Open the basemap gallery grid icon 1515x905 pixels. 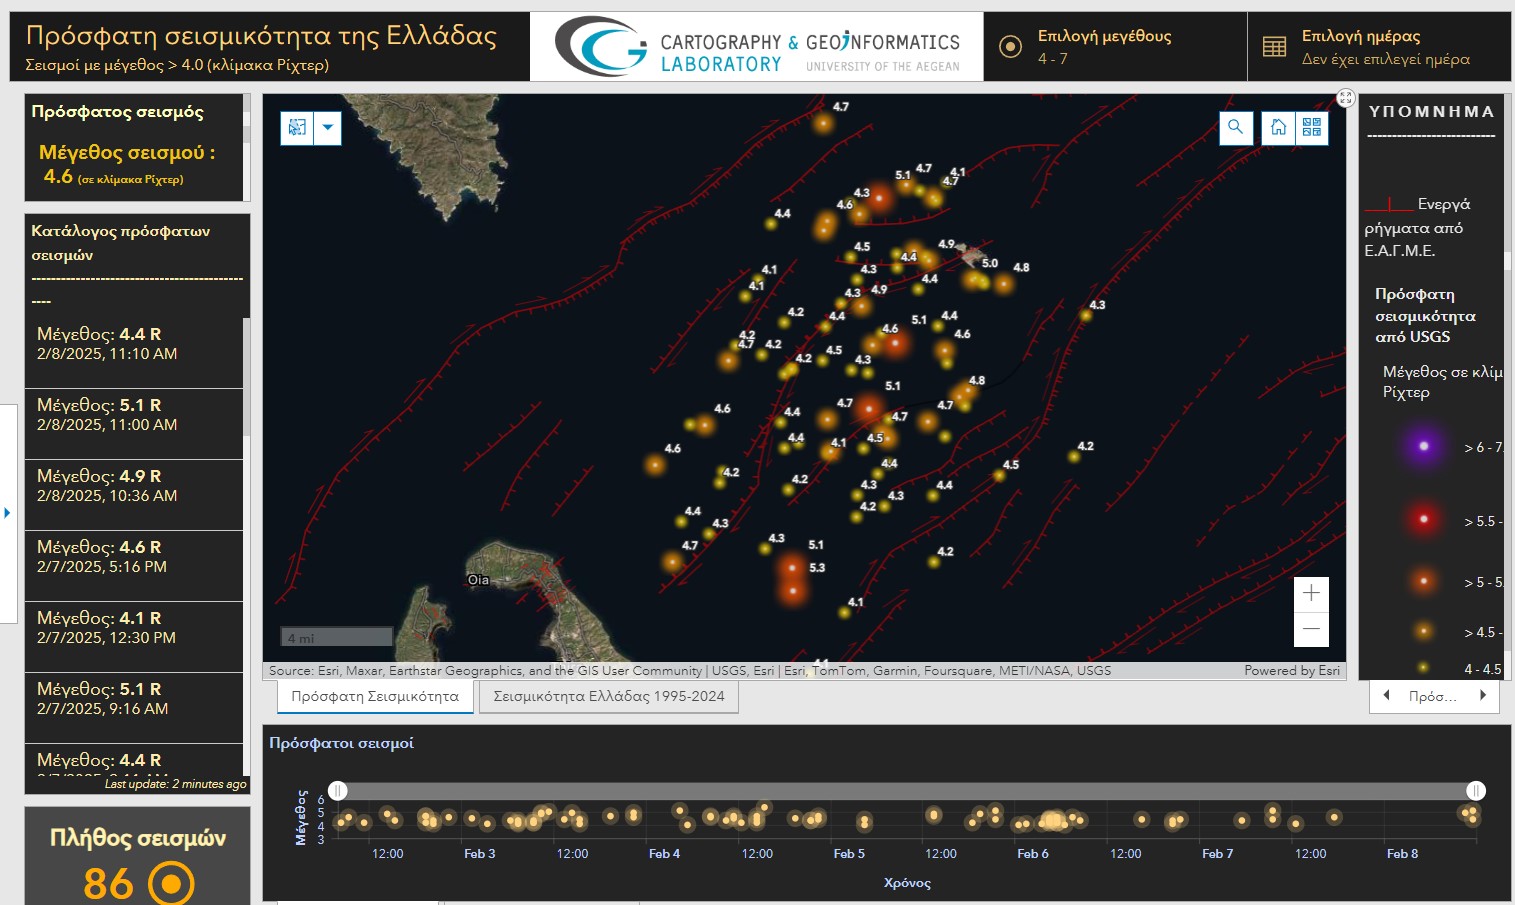pos(1312,128)
